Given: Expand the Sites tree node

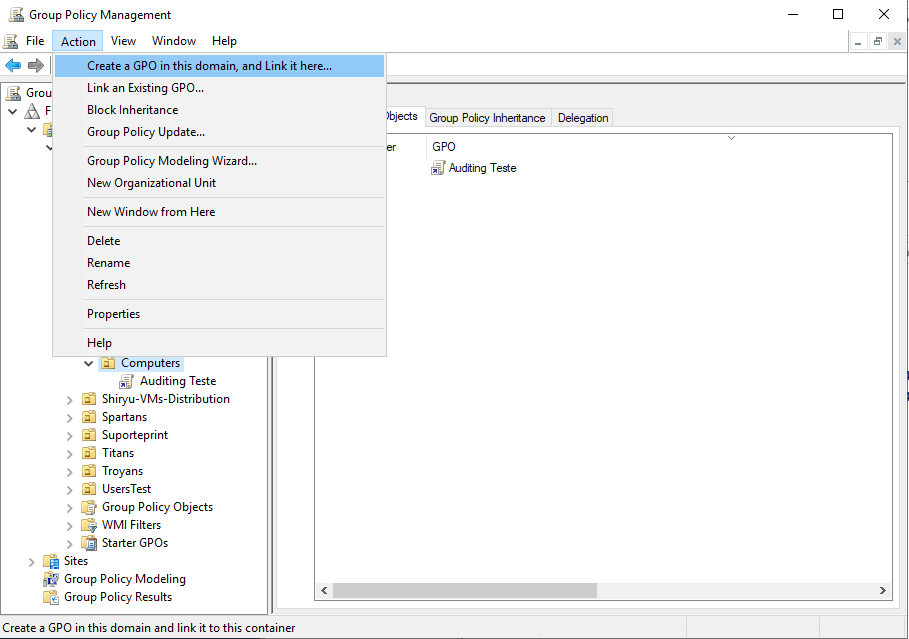Looking at the screenshot, I should pyautogui.click(x=32, y=561).
